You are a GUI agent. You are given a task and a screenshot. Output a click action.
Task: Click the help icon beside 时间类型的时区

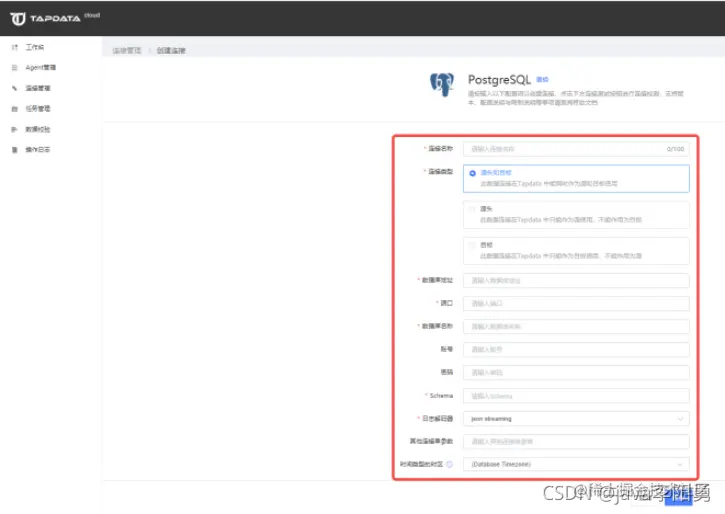coord(449,464)
